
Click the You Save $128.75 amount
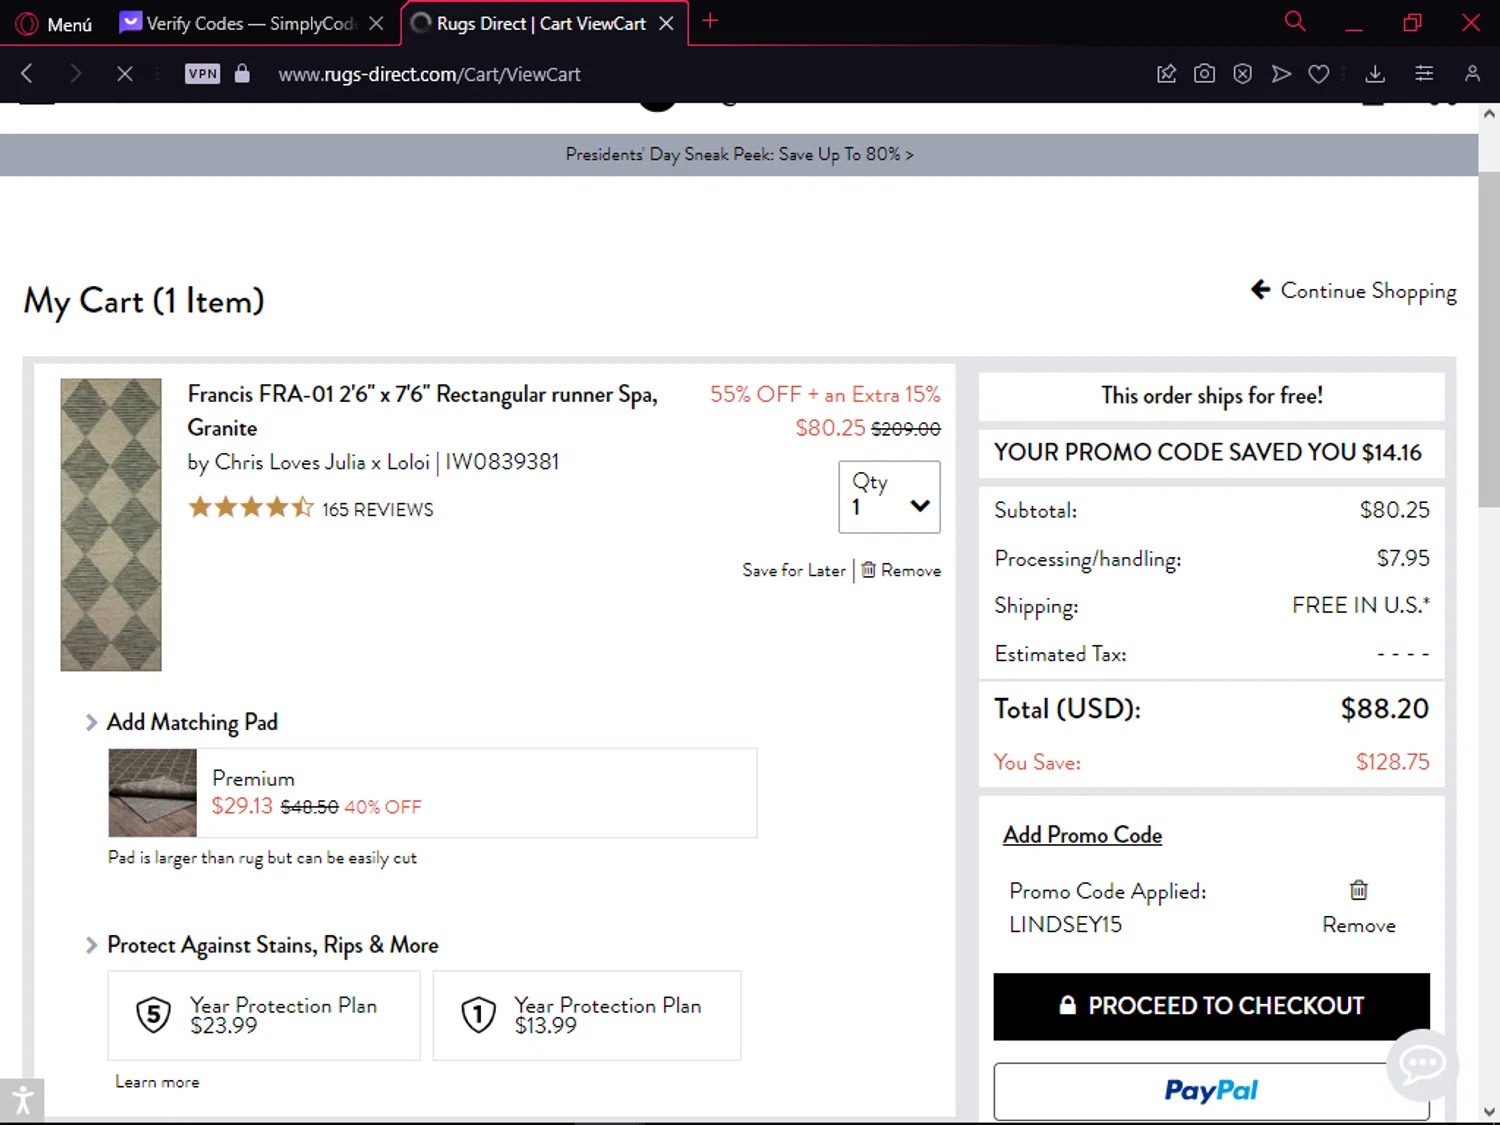tap(1392, 762)
